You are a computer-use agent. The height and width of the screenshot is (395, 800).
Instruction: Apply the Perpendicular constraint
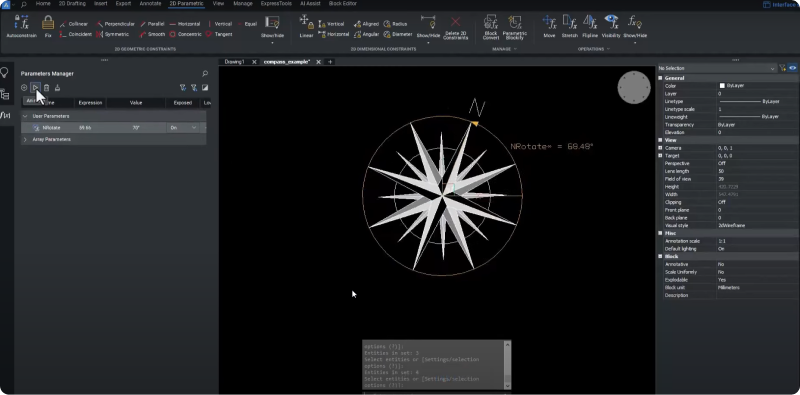(x=115, y=24)
